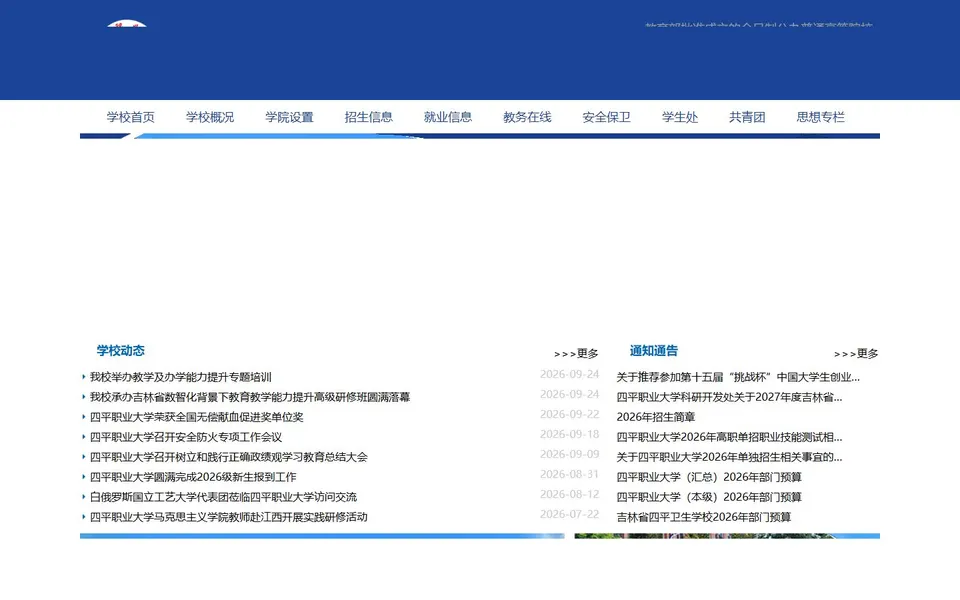Open notice 四平职业大学2026年高职单招职业技能测试
This screenshot has width=960, height=600.
pyautogui.click(x=729, y=437)
